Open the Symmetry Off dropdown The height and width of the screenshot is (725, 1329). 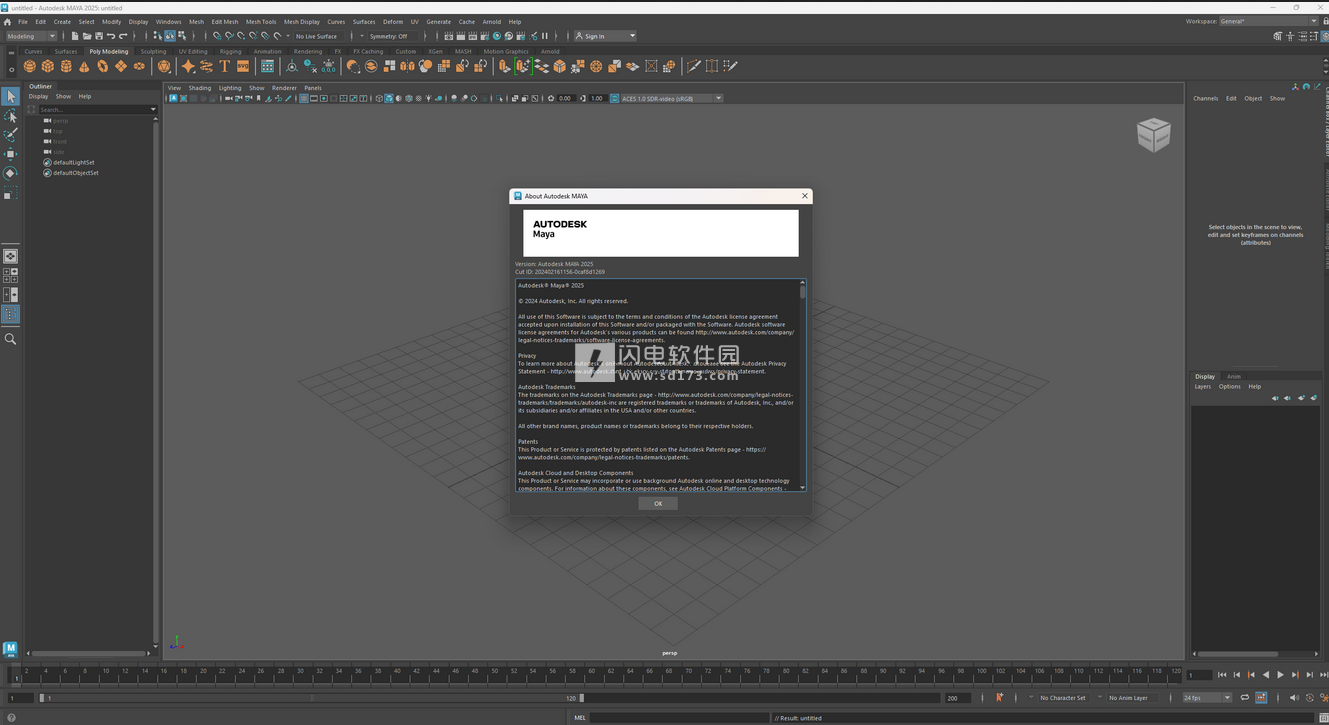(394, 36)
